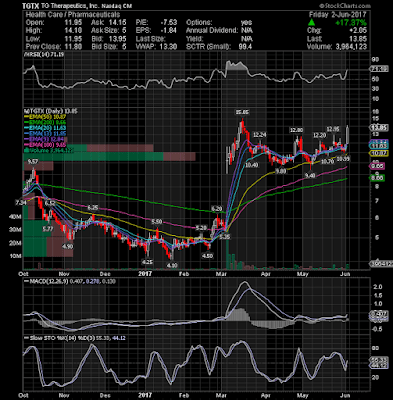Click the Chg value +2.05
393x400 pixels.
(359, 31)
